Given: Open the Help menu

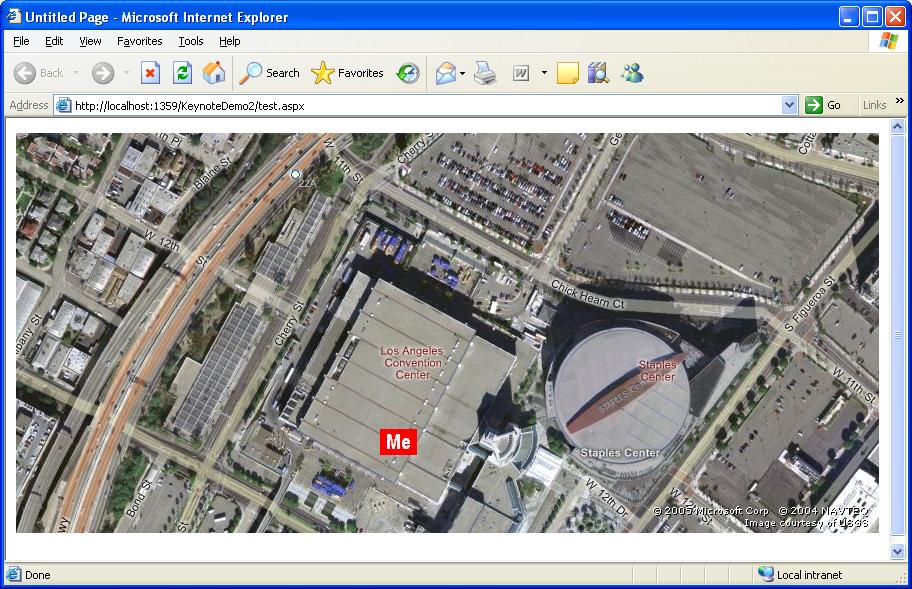Looking at the screenshot, I should pos(230,41).
